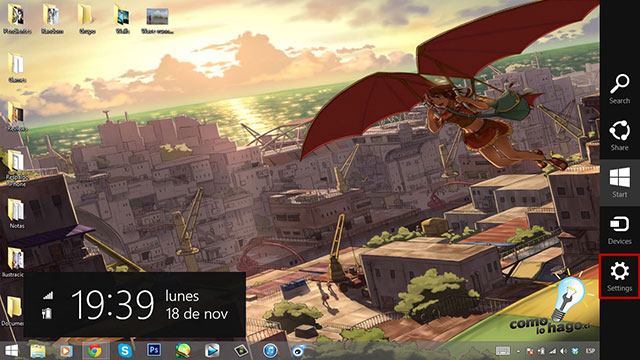Open the Search charm
The image size is (640, 360).
point(619,89)
